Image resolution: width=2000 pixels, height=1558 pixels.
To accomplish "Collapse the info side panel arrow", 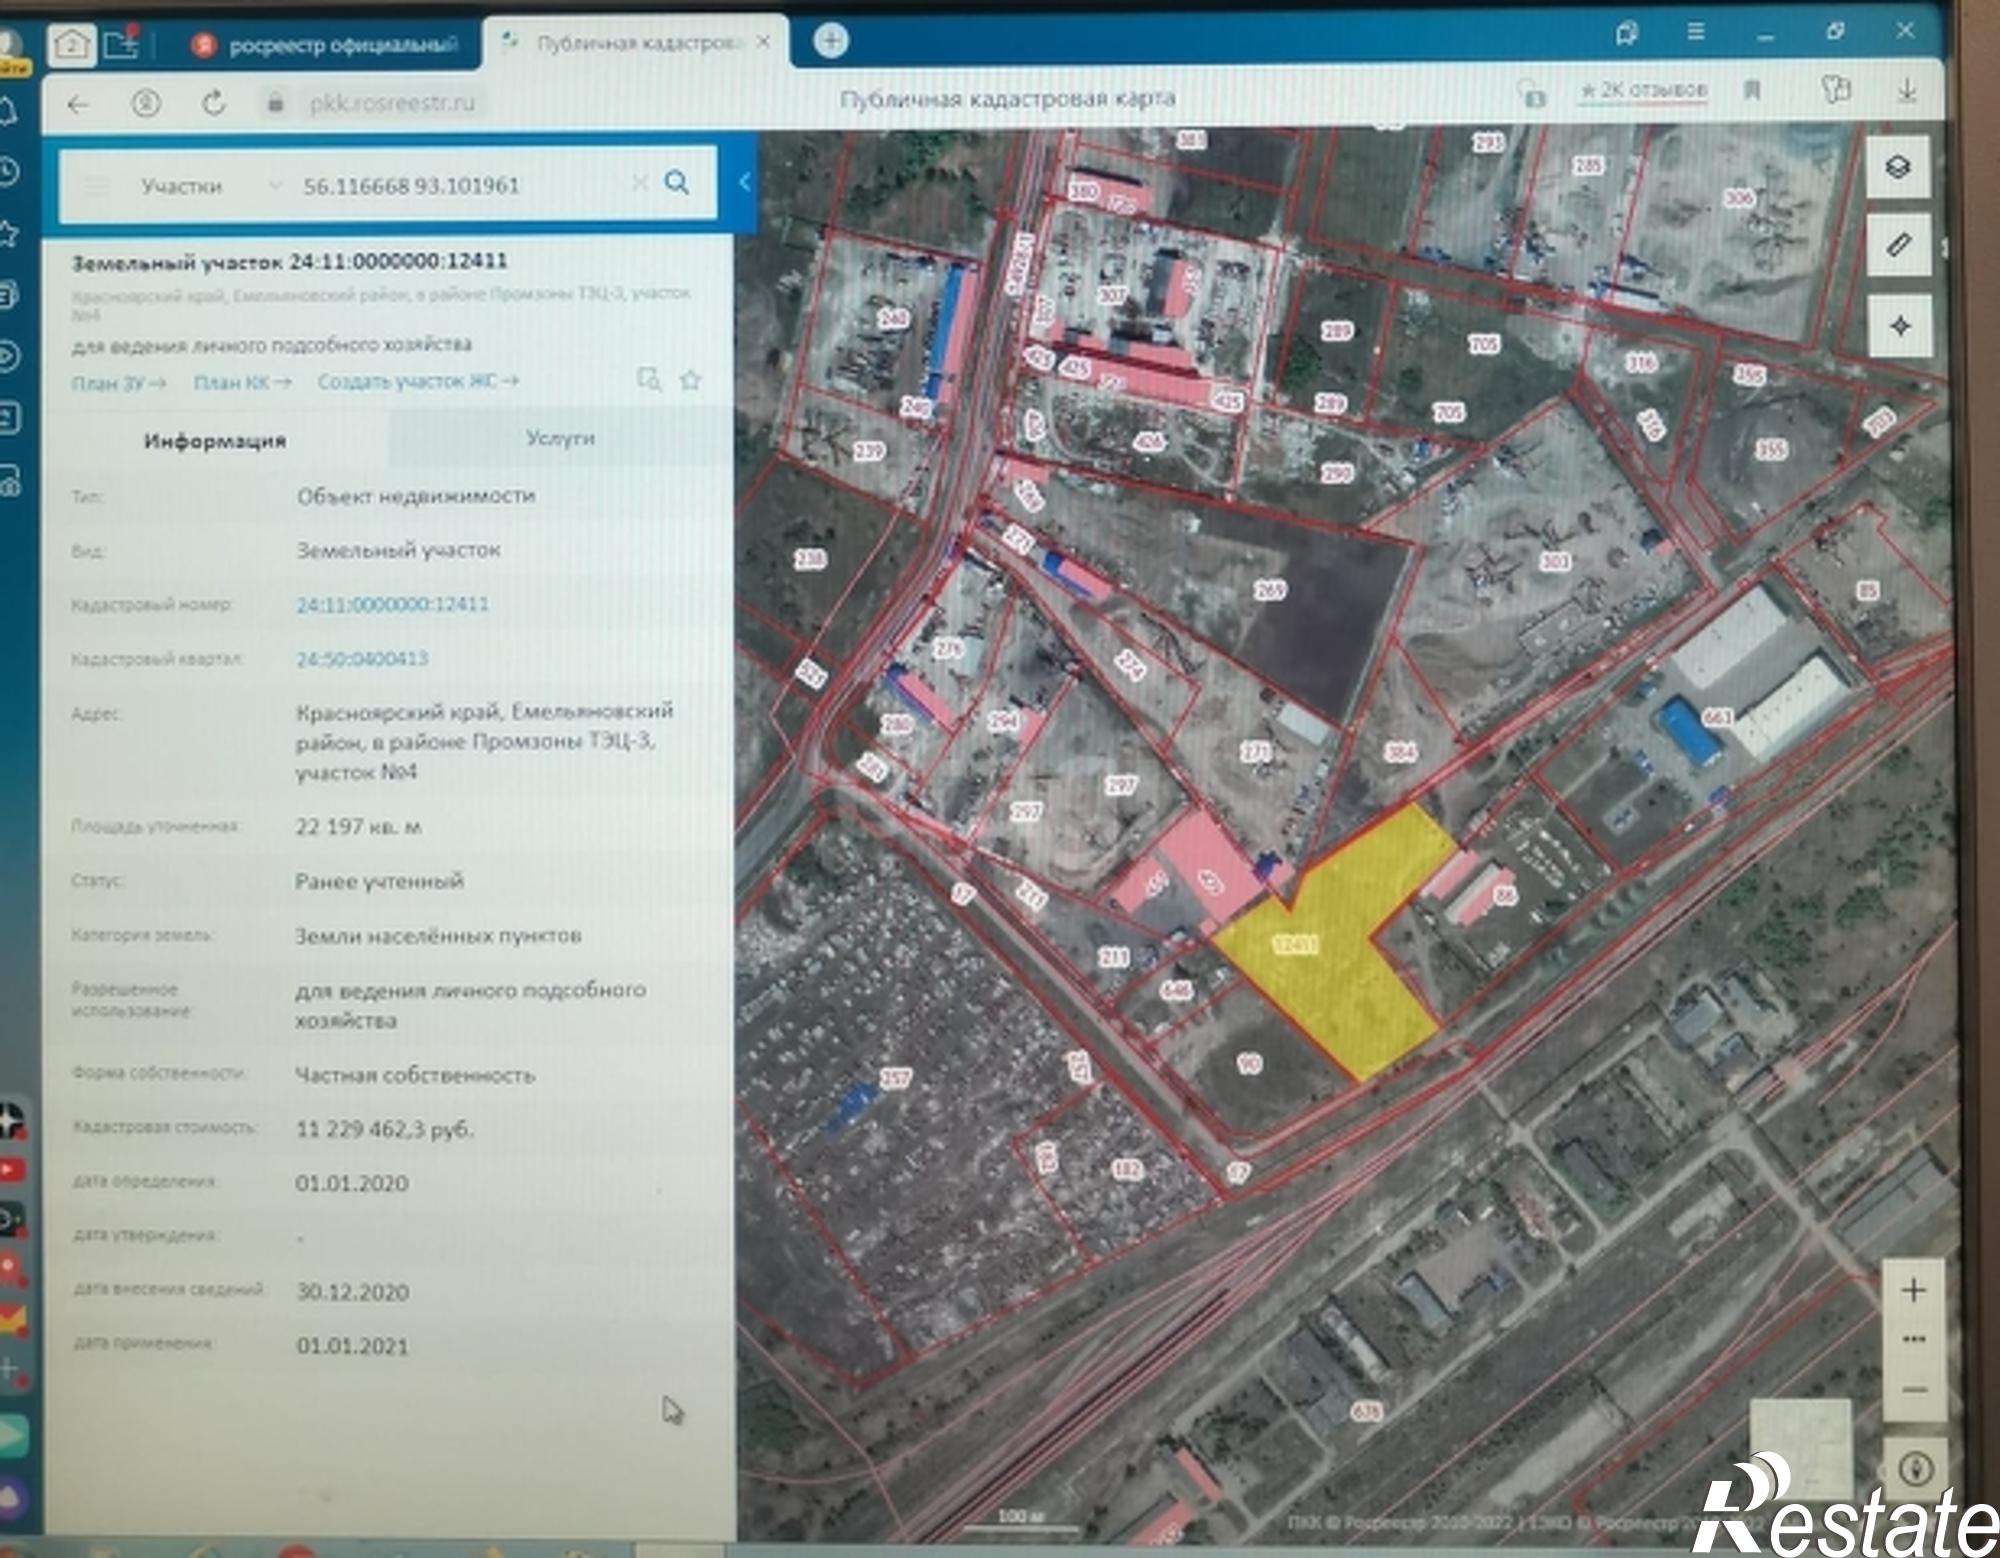I will (744, 182).
